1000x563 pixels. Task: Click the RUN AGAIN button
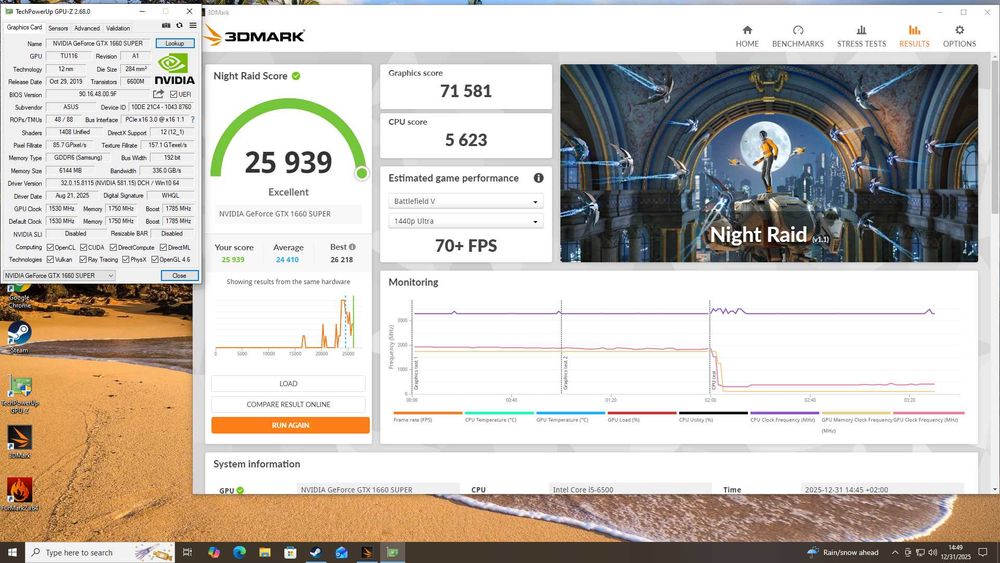click(290, 425)
